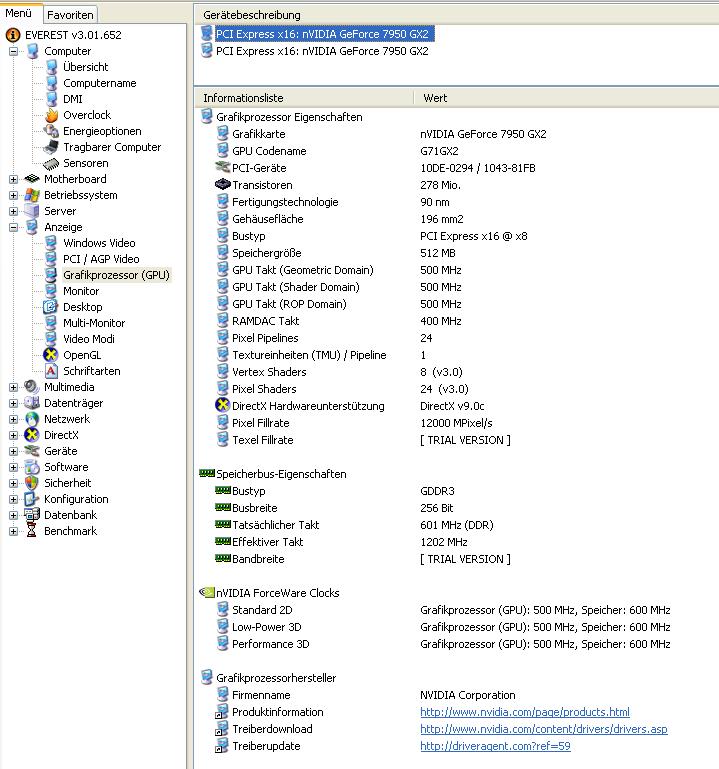The height and width of the screenshot is (769, 719).
Task: Select the Multi-Monitor tree item
Action: click(94, 323)
